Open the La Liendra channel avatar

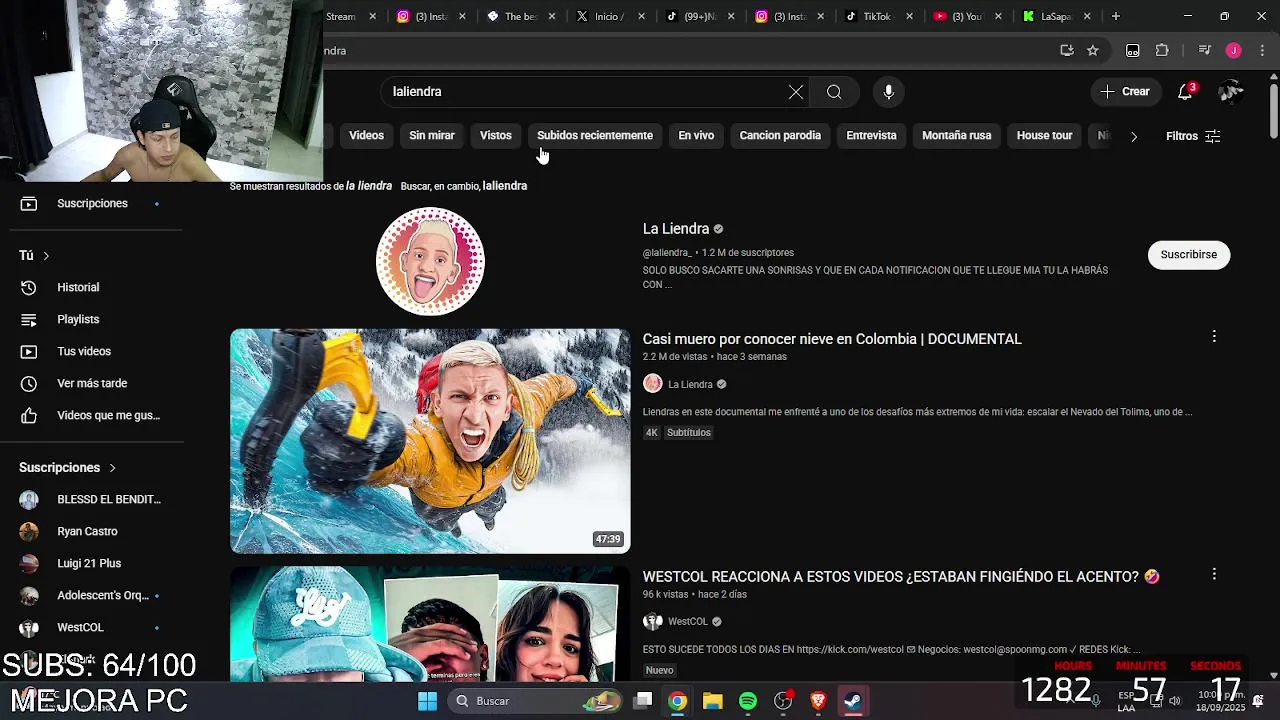[430, 261]
